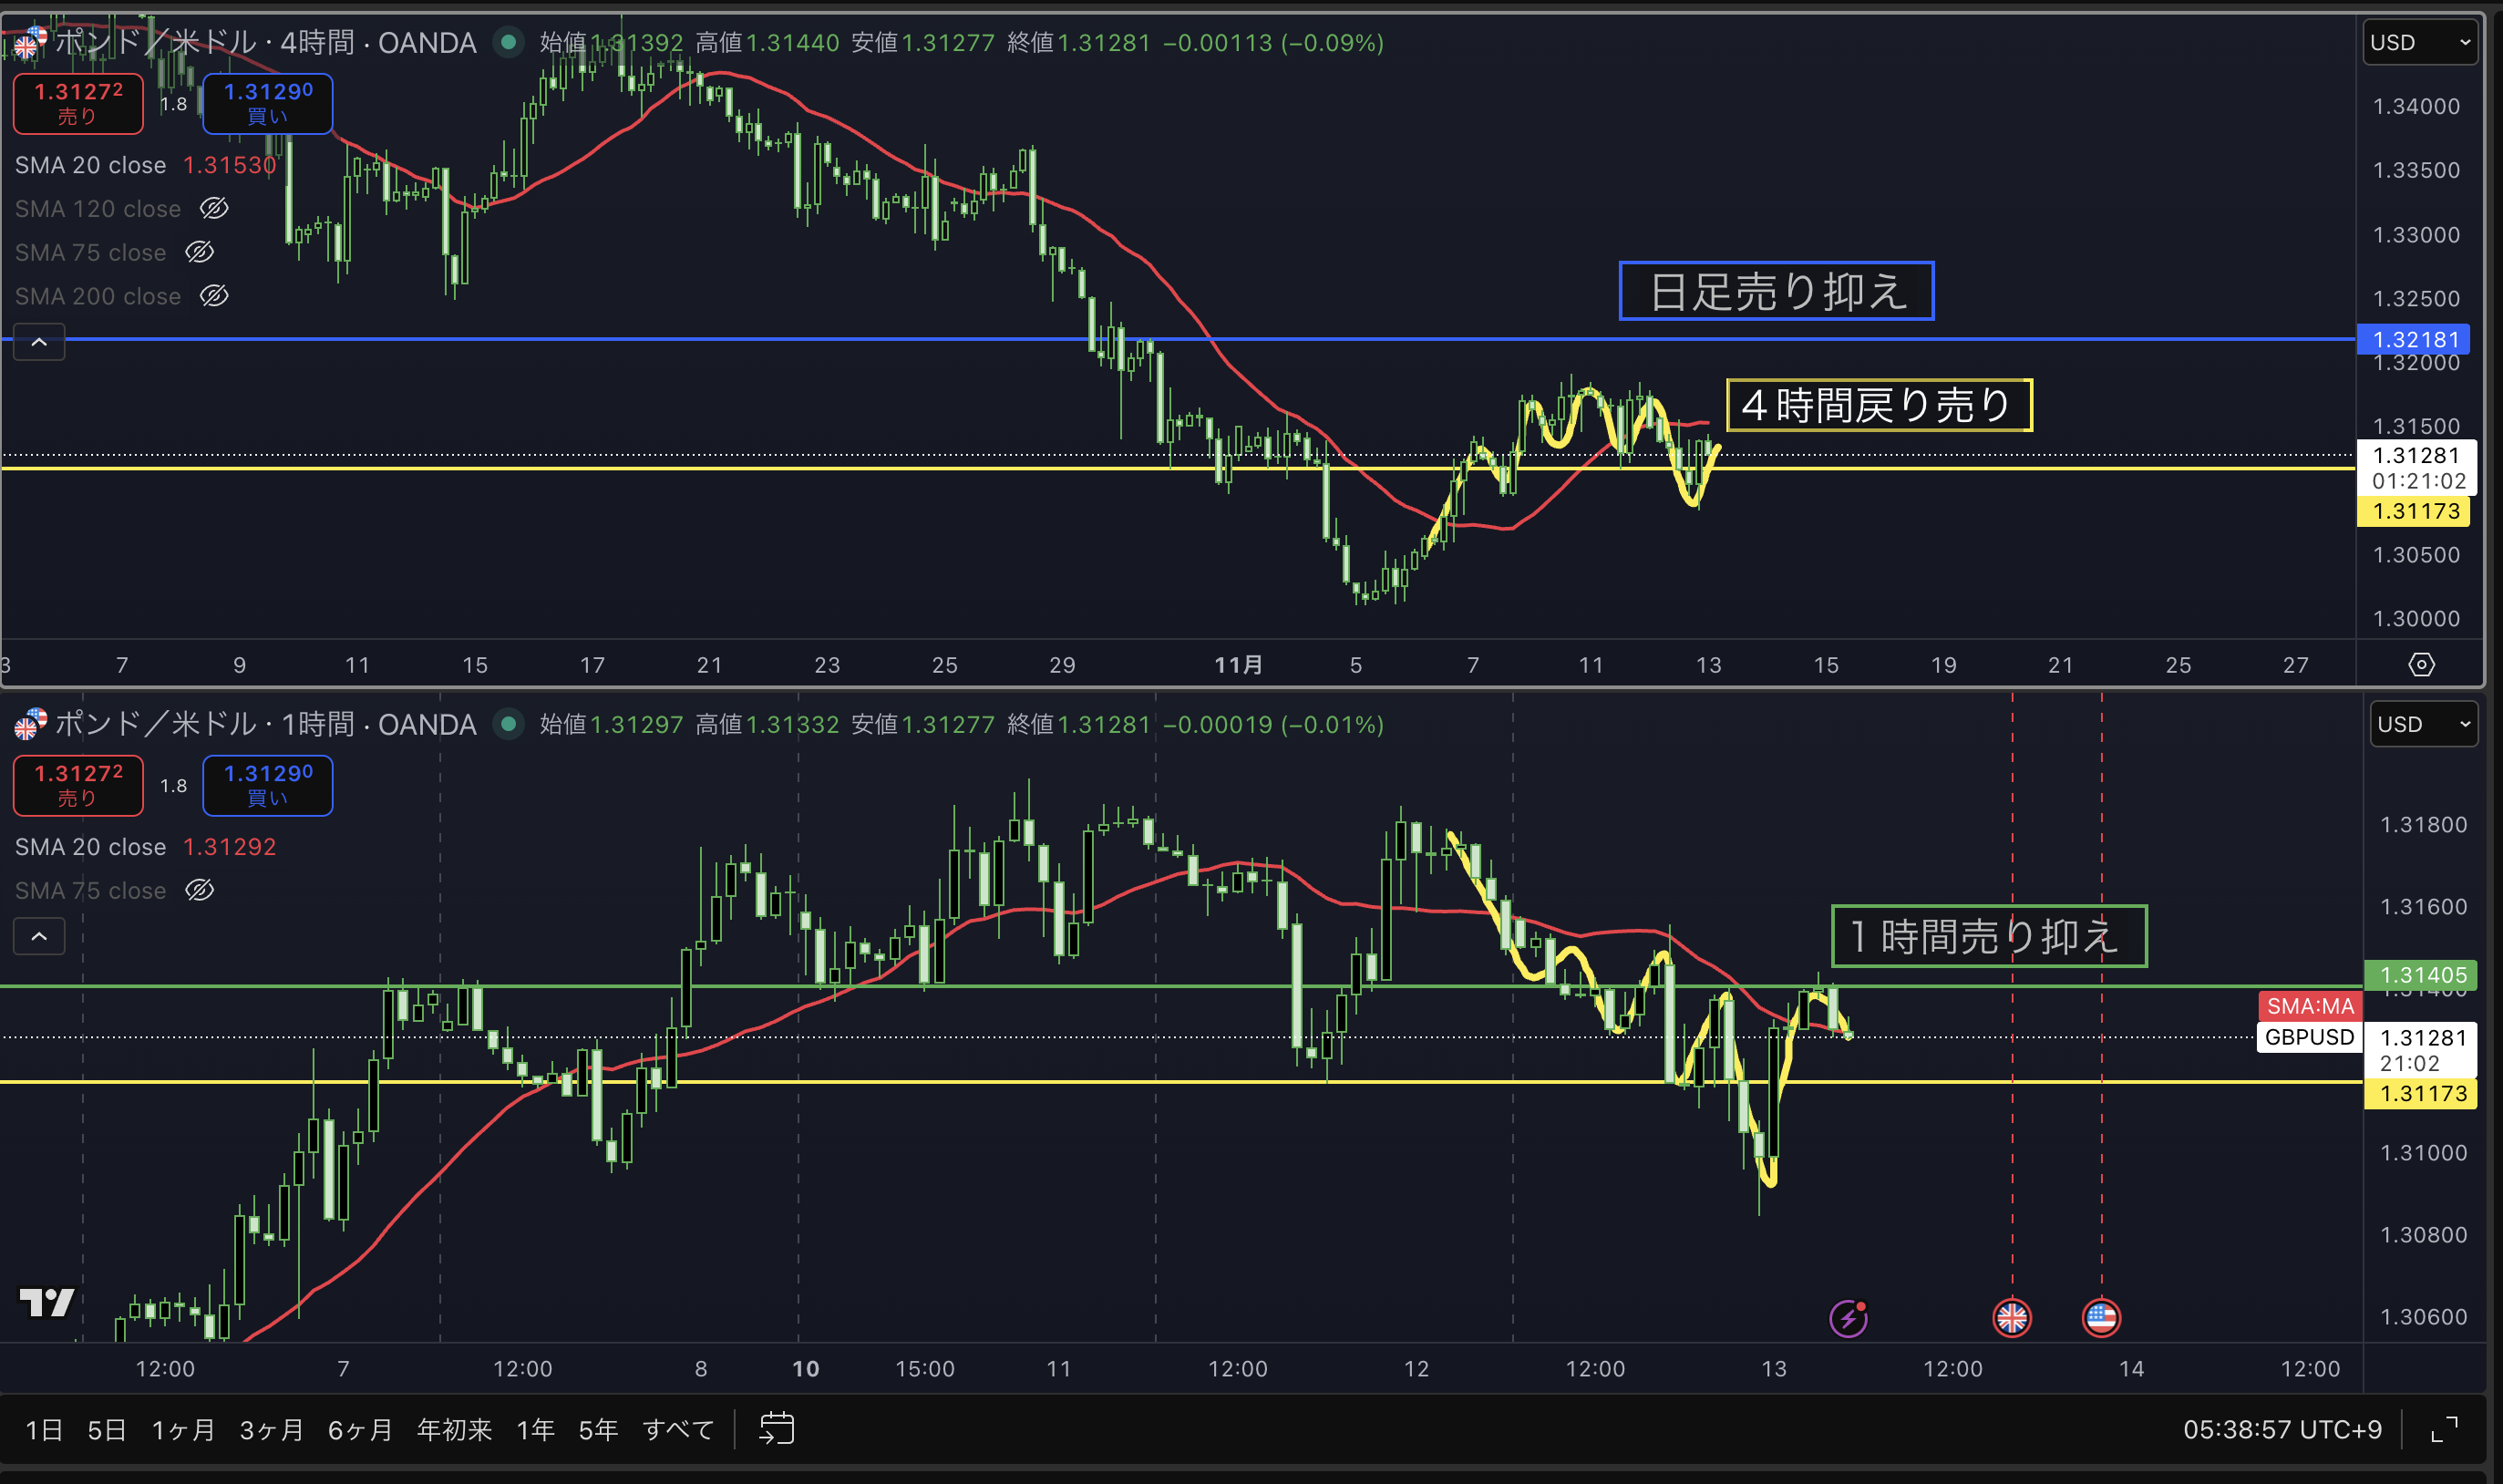Image resolution: width=2503 pixels, height=1484 pixels.
Task: Click the UK economic event marker
Action: coord(2011,1318)
